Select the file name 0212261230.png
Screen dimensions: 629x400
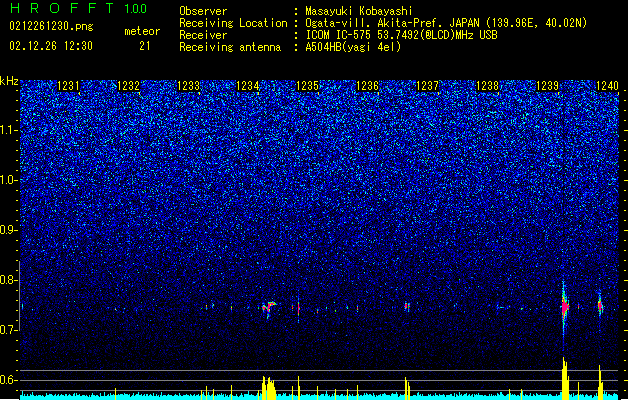51,26
